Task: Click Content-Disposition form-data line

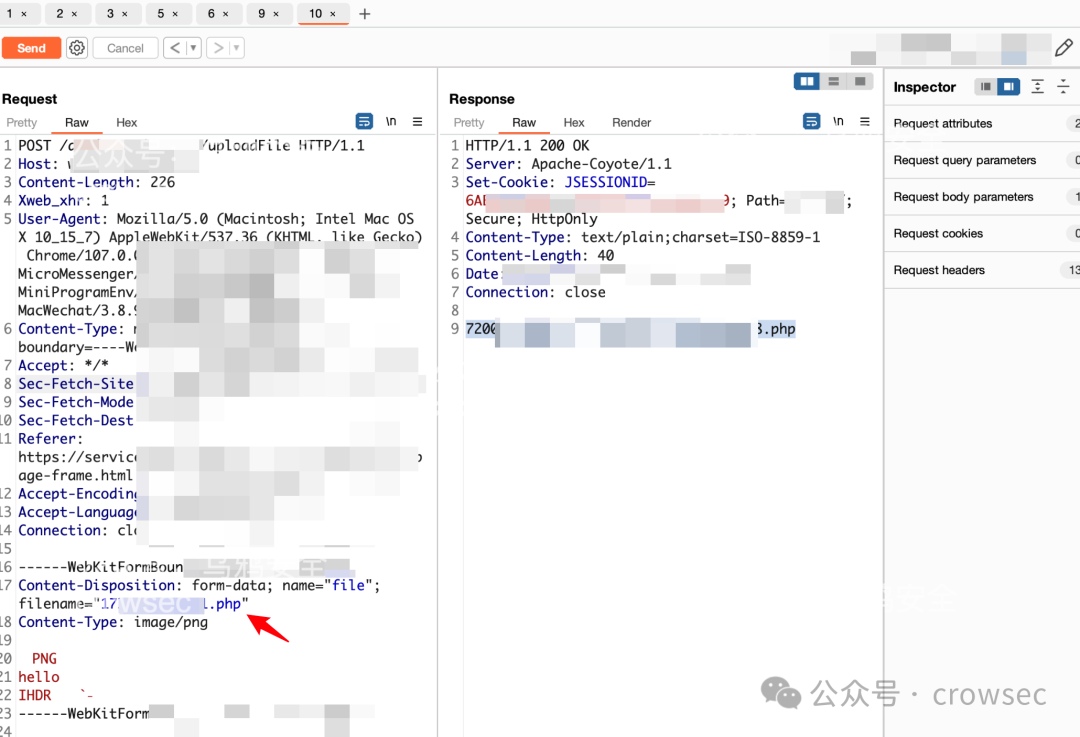Action: click(x=199, y=585)
